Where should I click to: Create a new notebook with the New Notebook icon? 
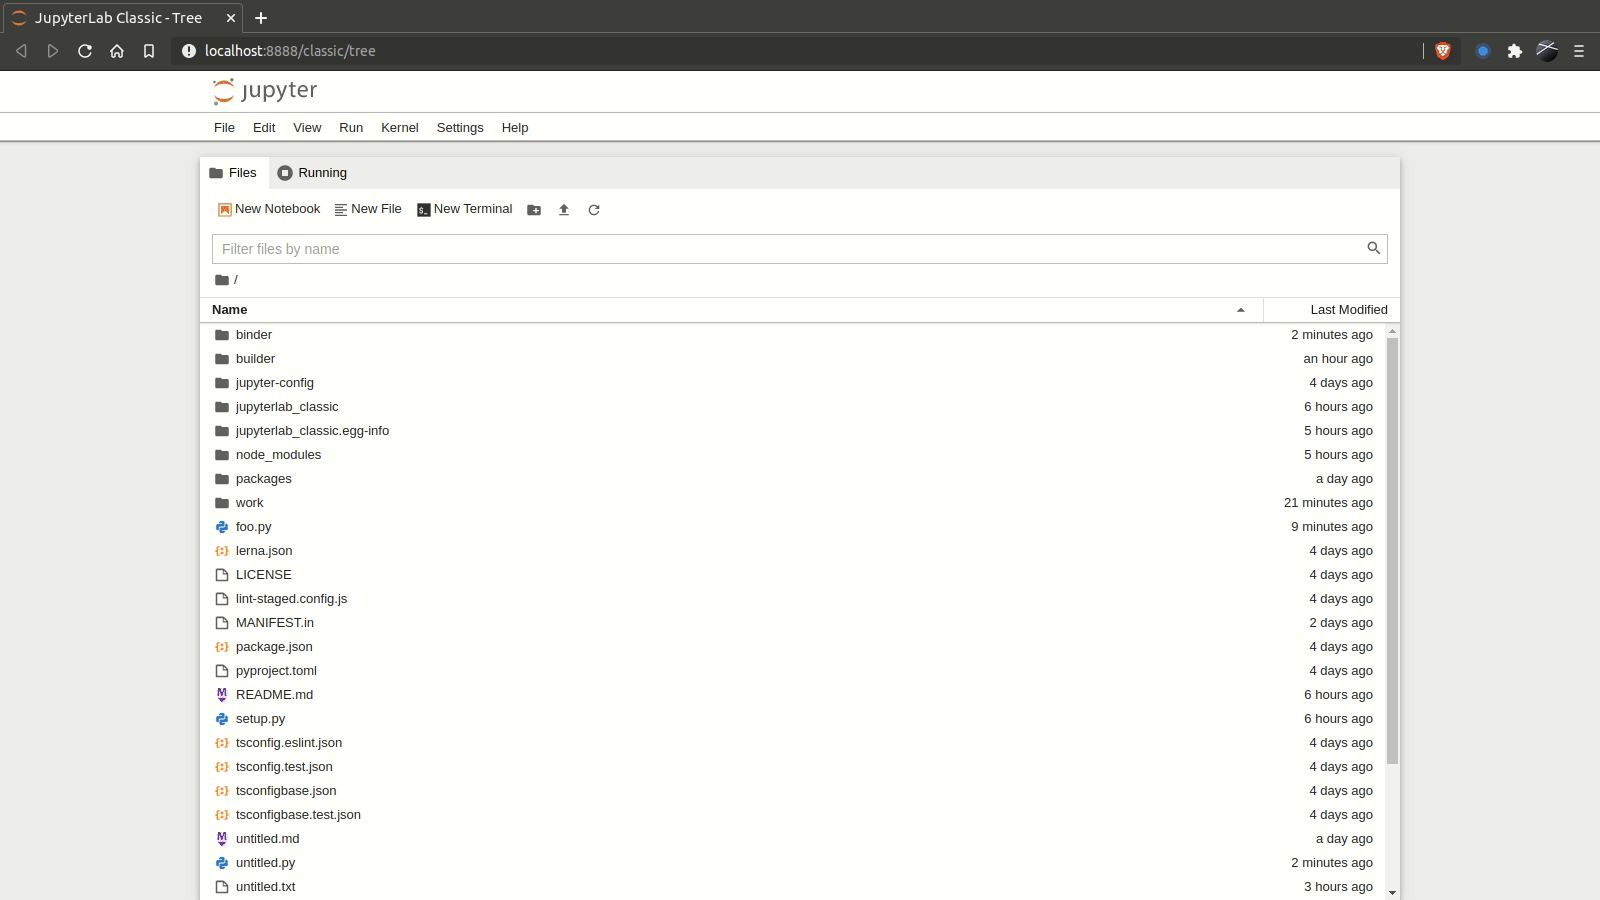(224, 209)
